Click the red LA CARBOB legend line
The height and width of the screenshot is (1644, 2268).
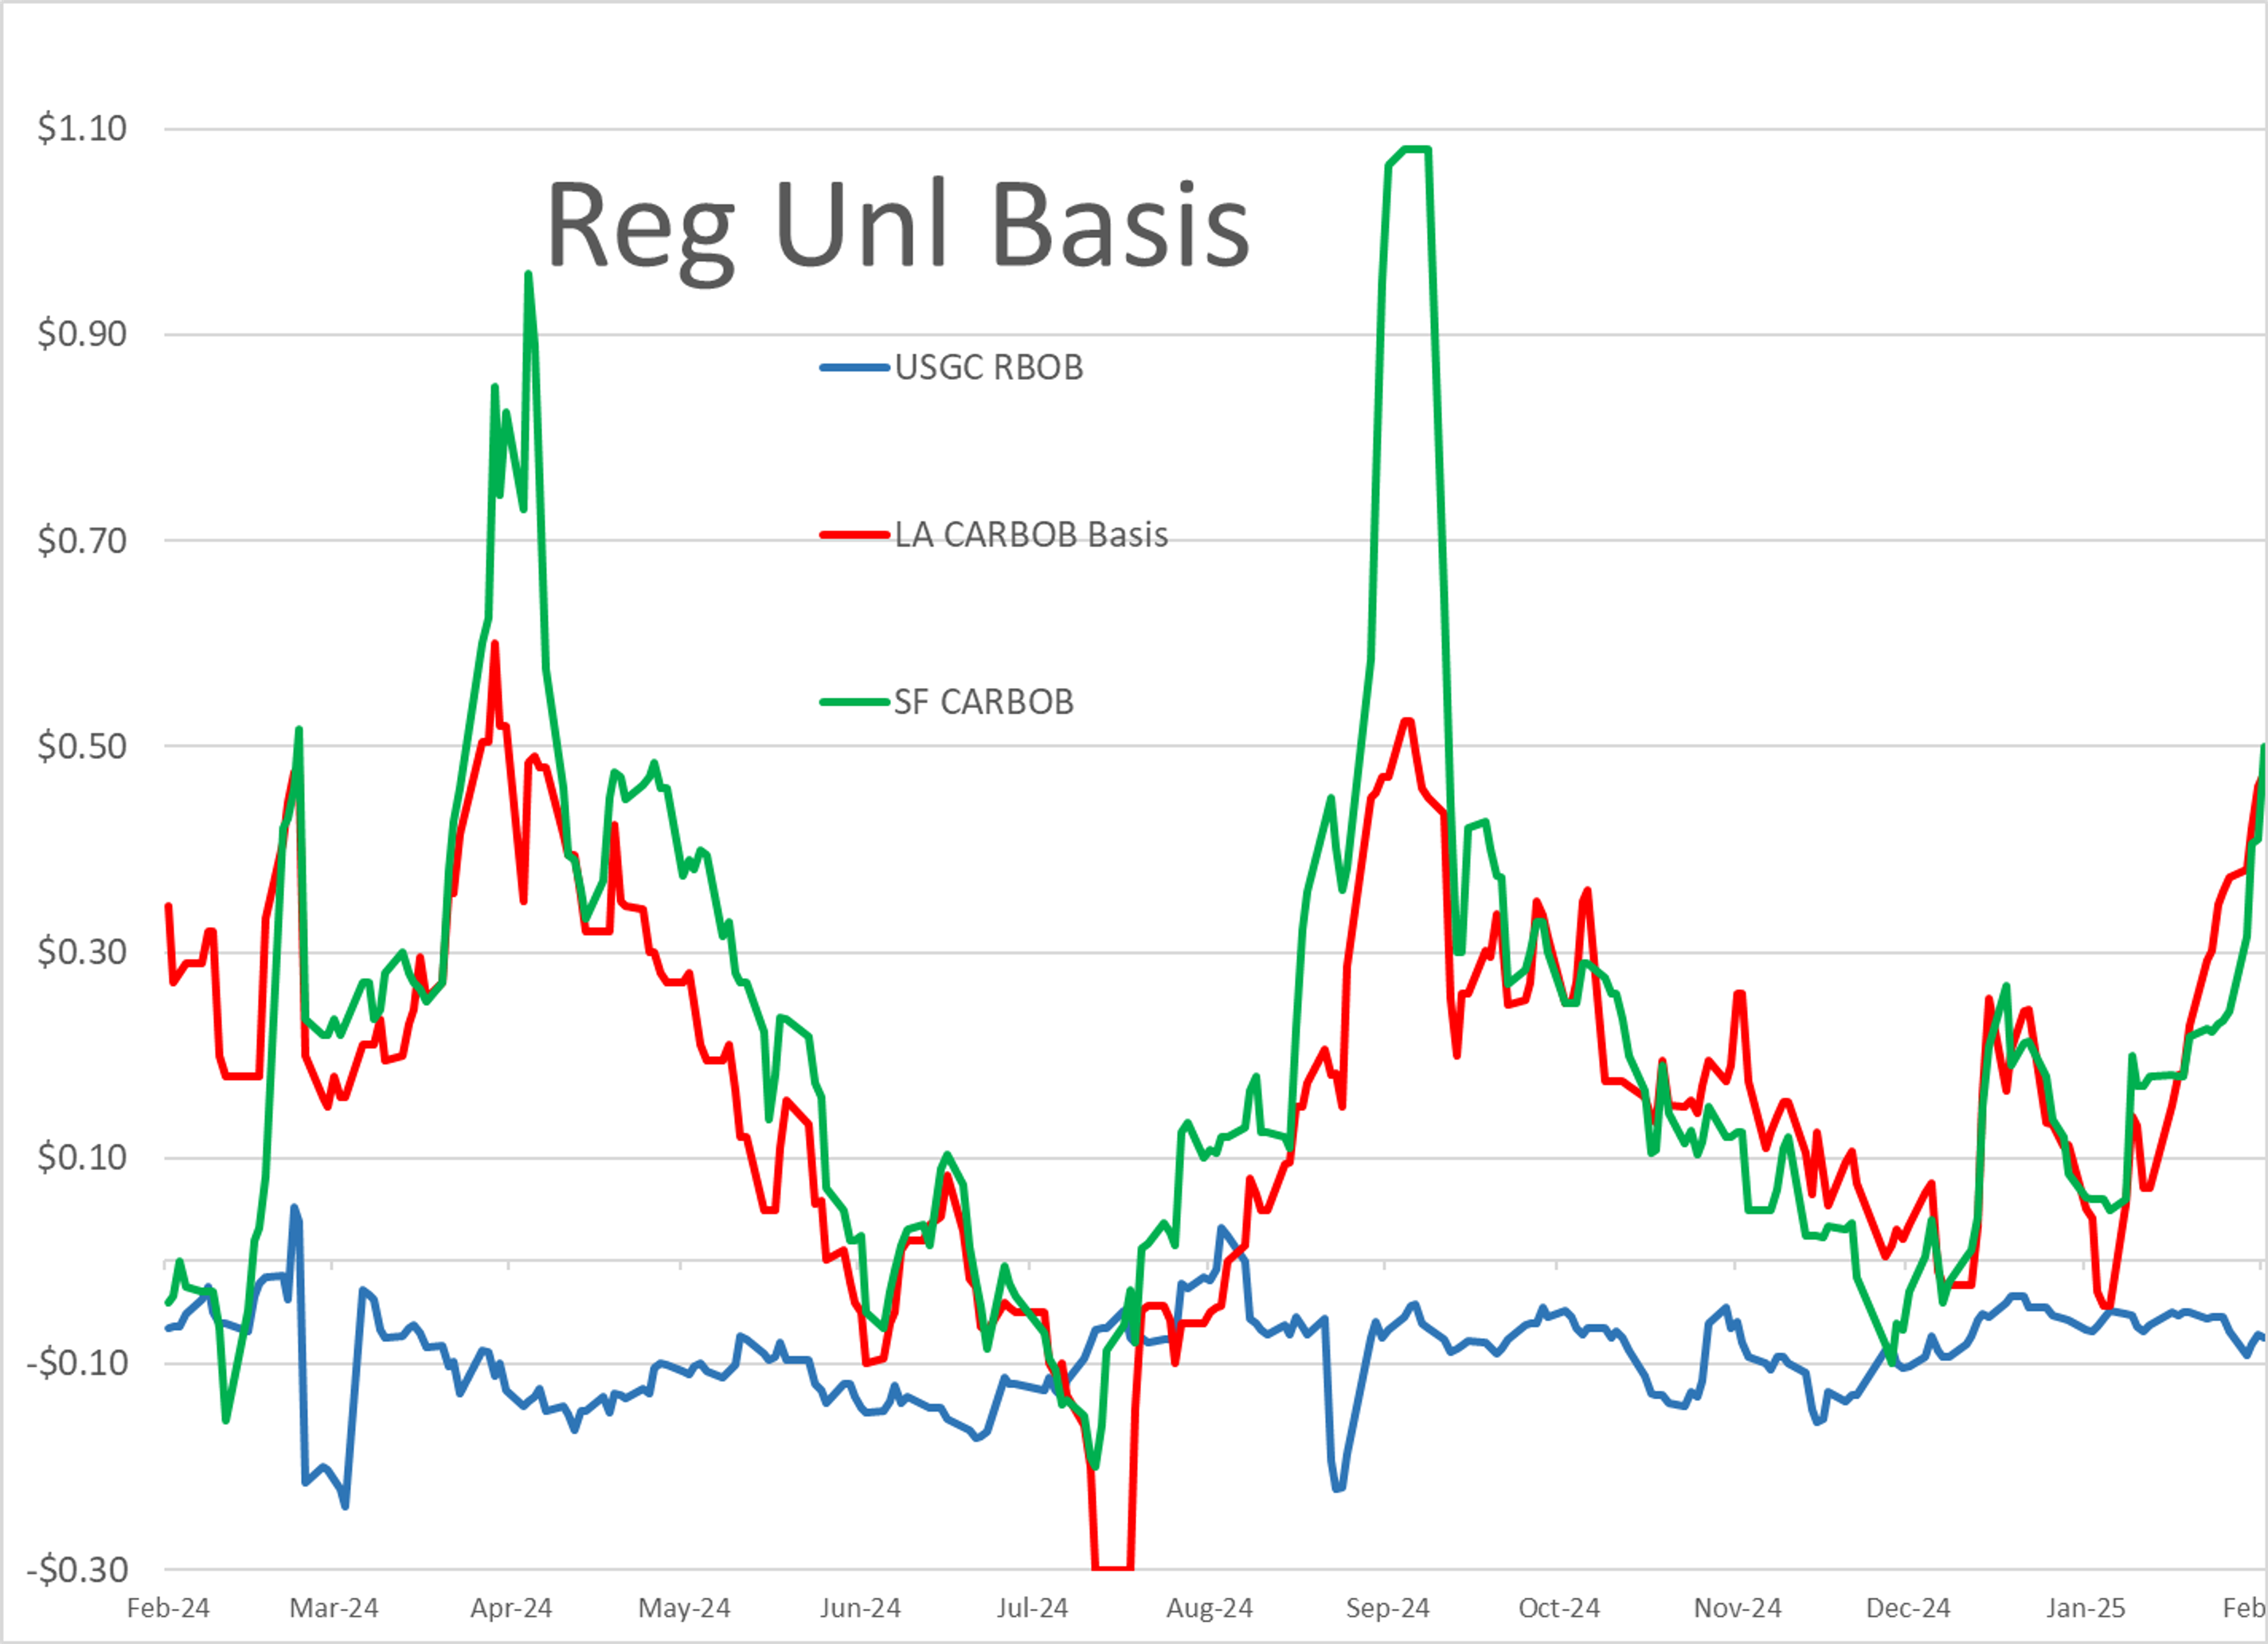855,535
